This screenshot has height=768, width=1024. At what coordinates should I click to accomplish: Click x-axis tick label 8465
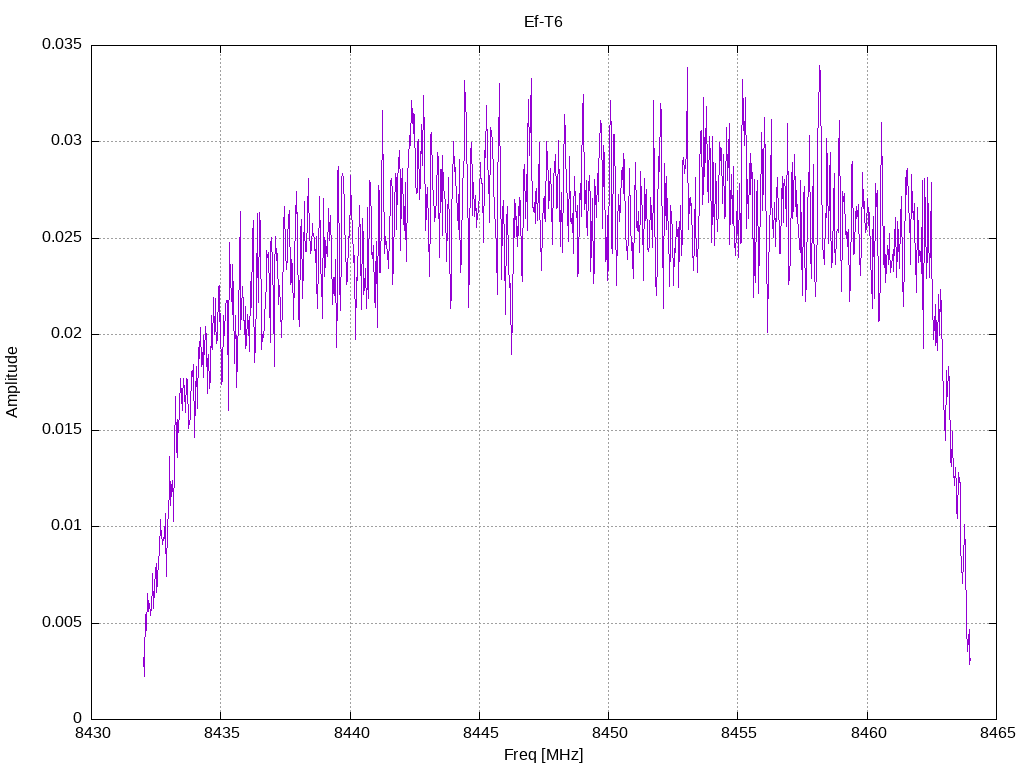click(x=998, y=733)
